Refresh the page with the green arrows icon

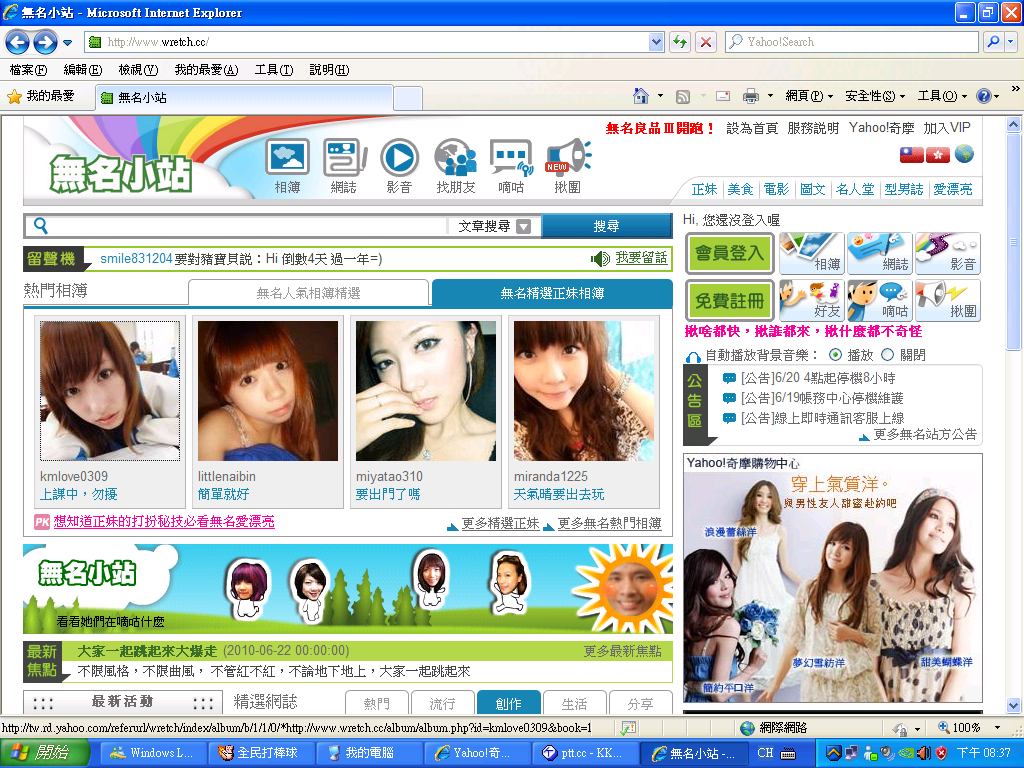coord(680,42)
